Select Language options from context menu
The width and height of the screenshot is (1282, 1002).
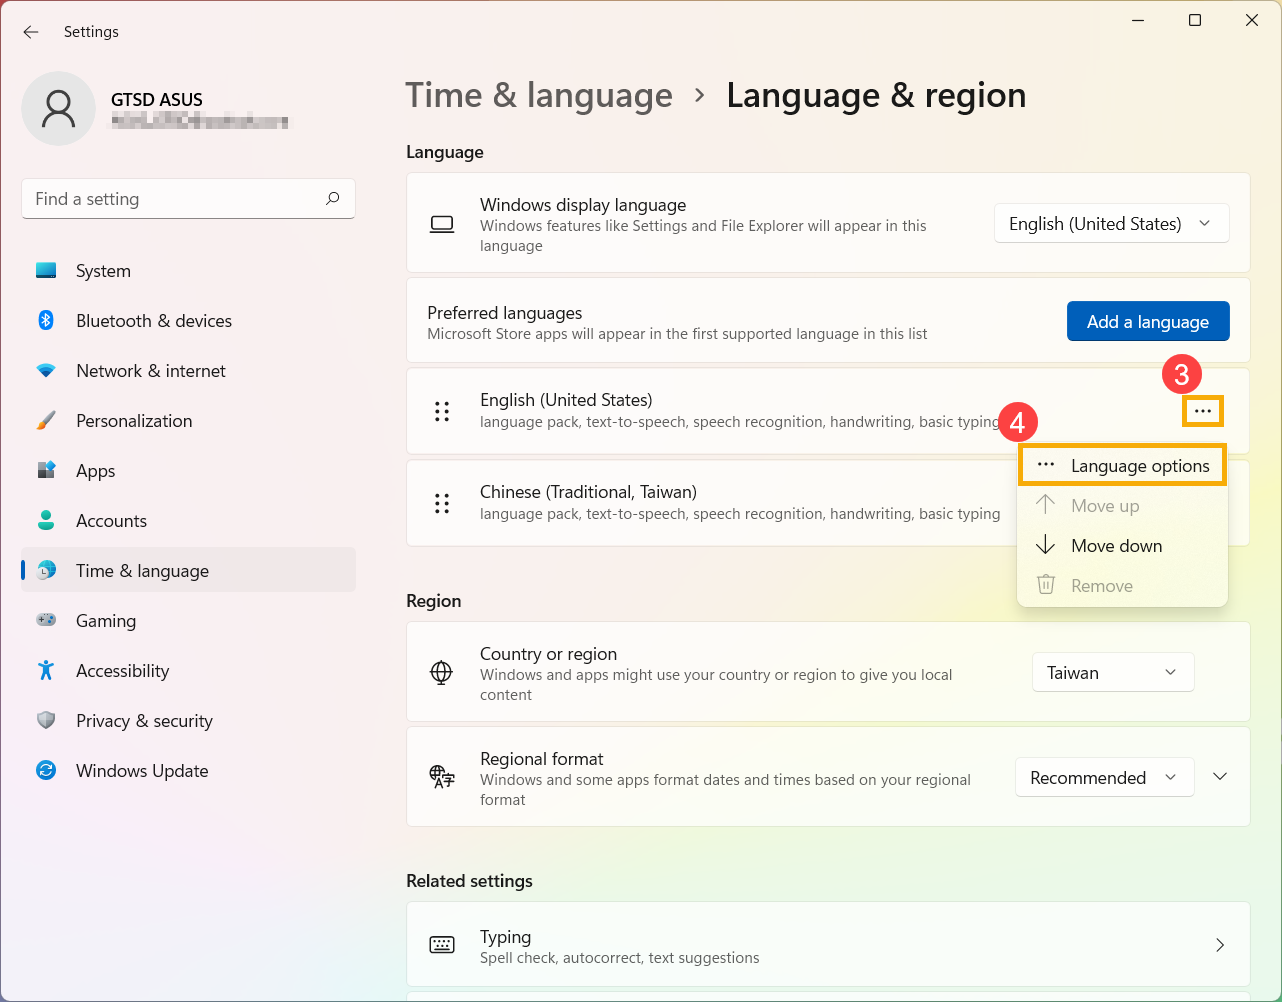(1139, 466)
